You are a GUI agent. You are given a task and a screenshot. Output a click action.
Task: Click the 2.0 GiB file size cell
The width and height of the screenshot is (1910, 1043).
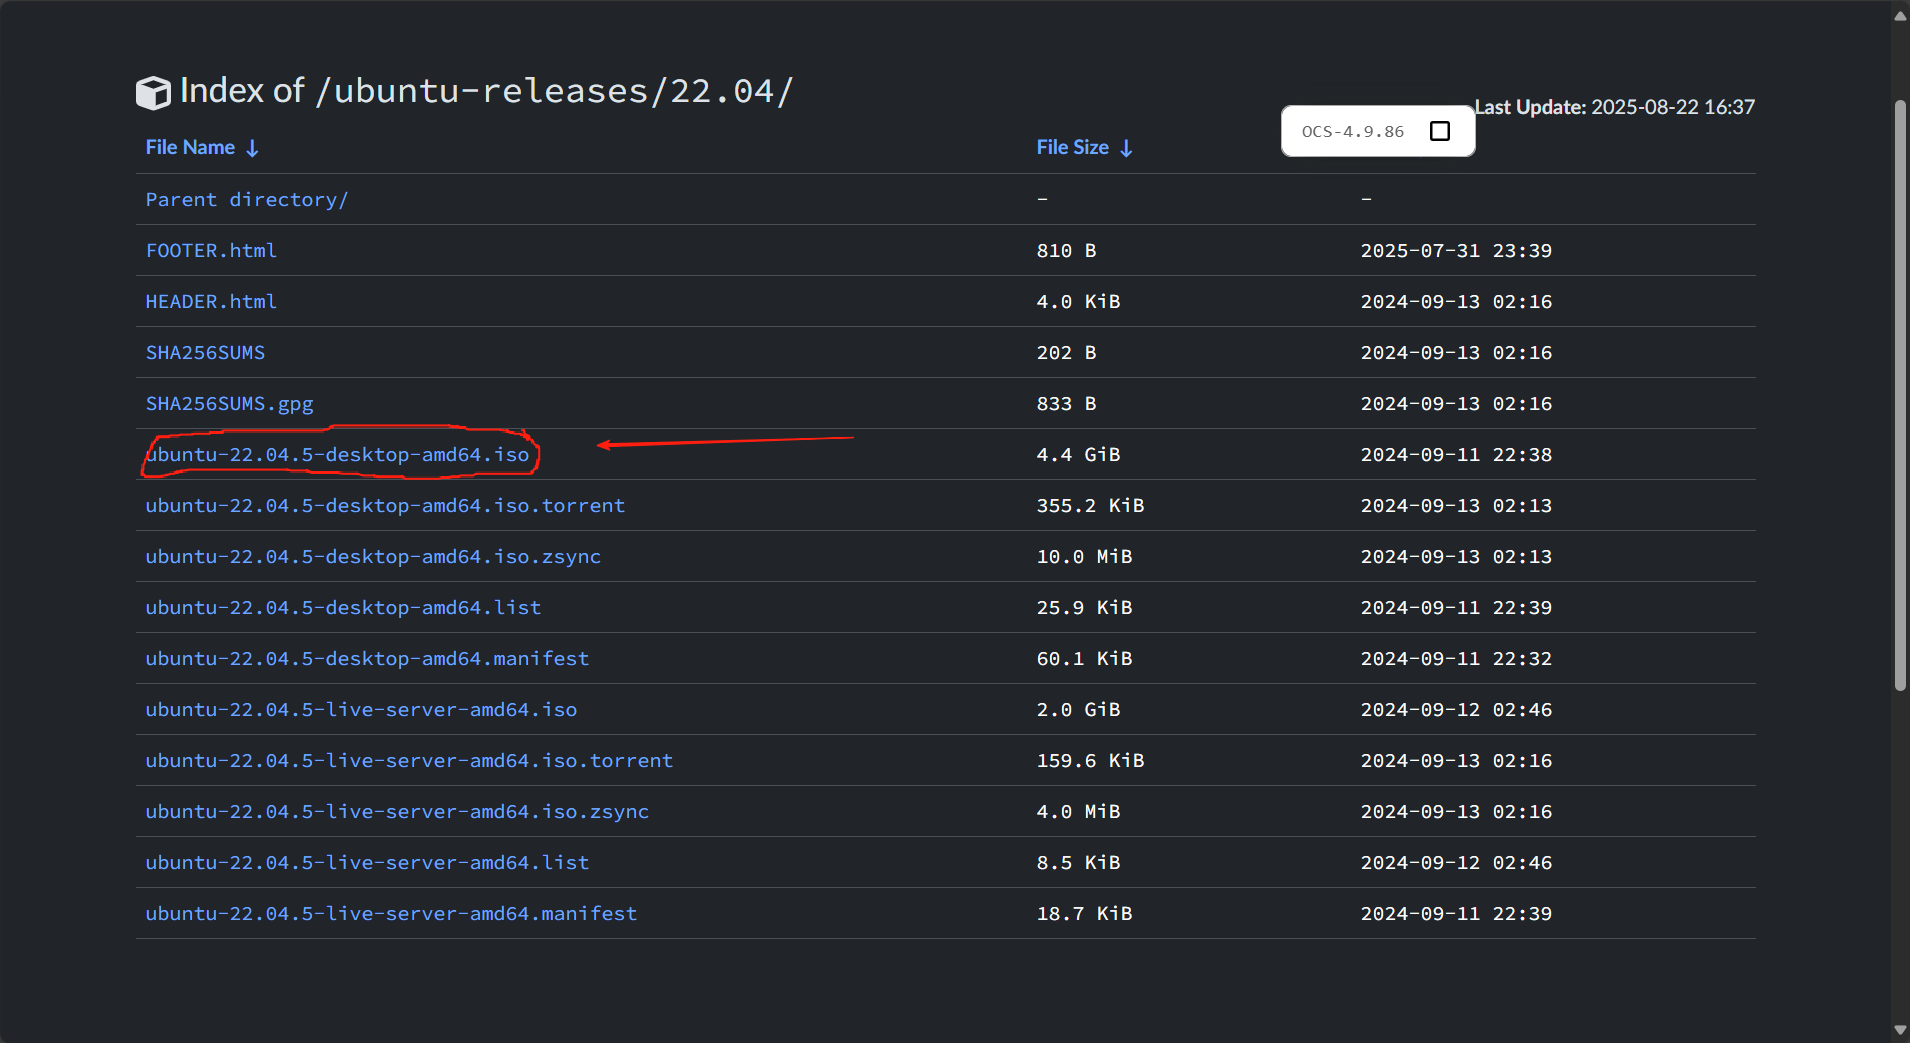pyautogui.click(x=1078, y=709)
